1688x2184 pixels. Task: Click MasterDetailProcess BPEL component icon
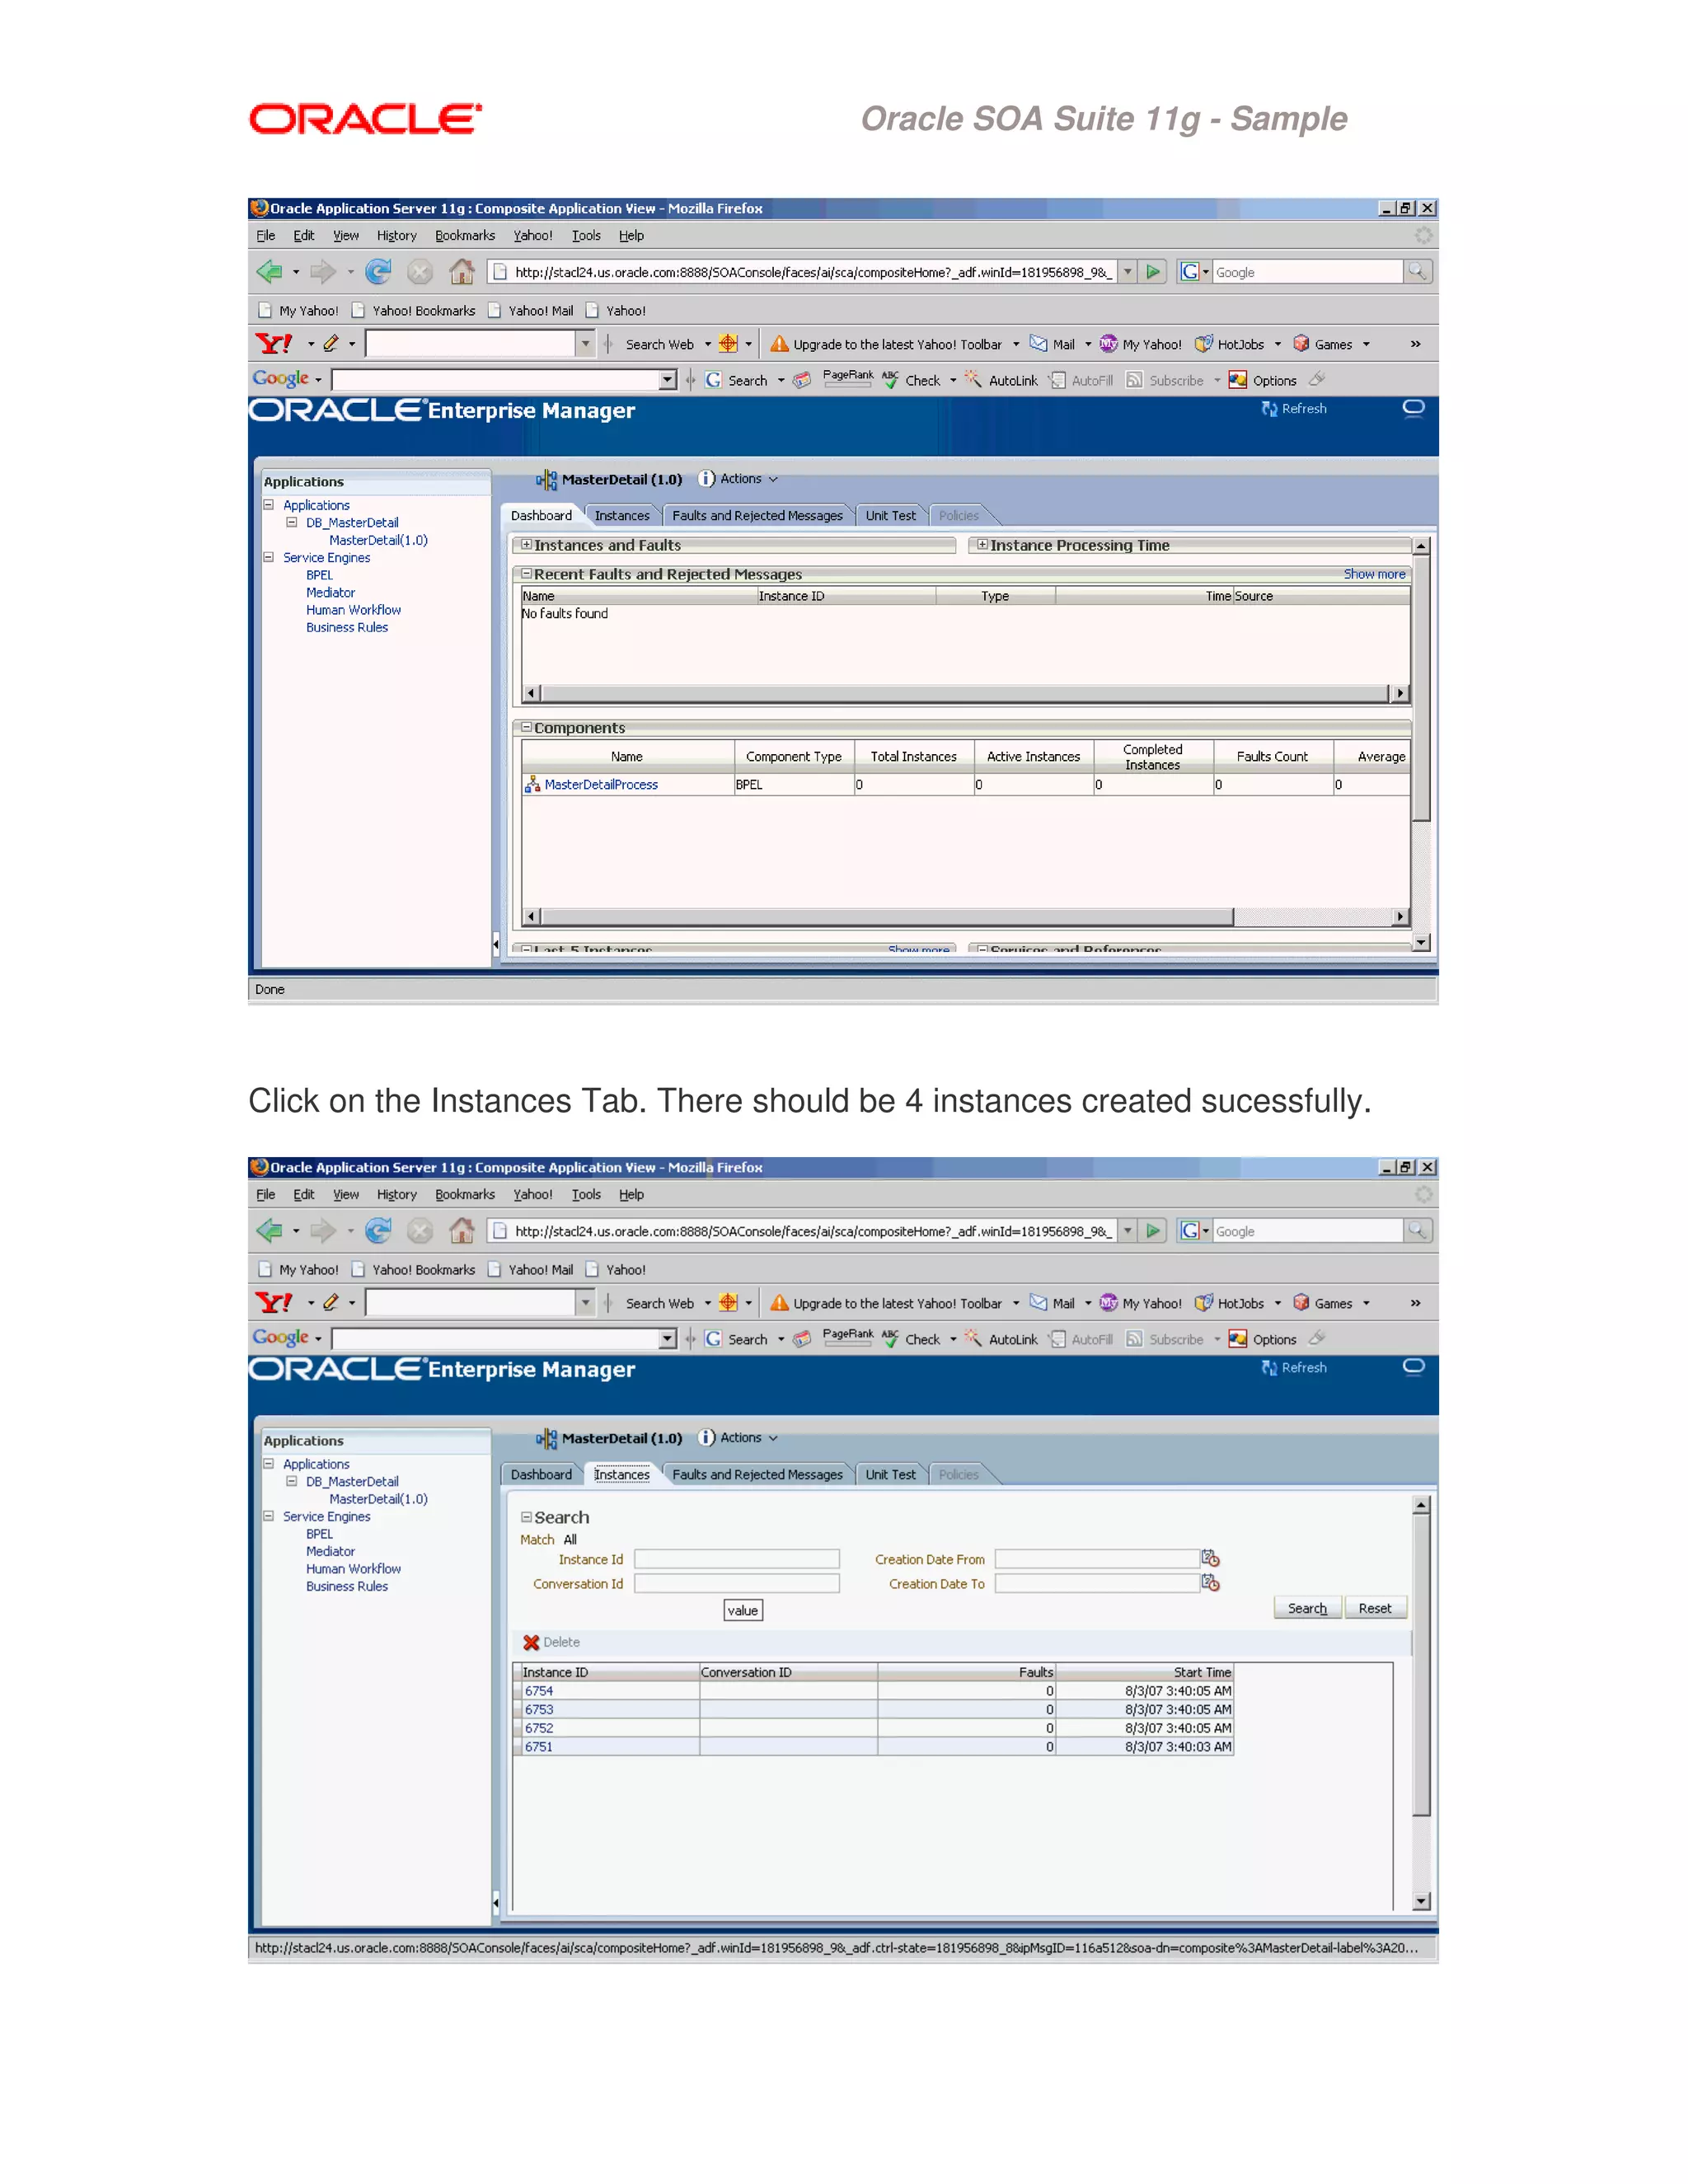[x=532, y=784]
